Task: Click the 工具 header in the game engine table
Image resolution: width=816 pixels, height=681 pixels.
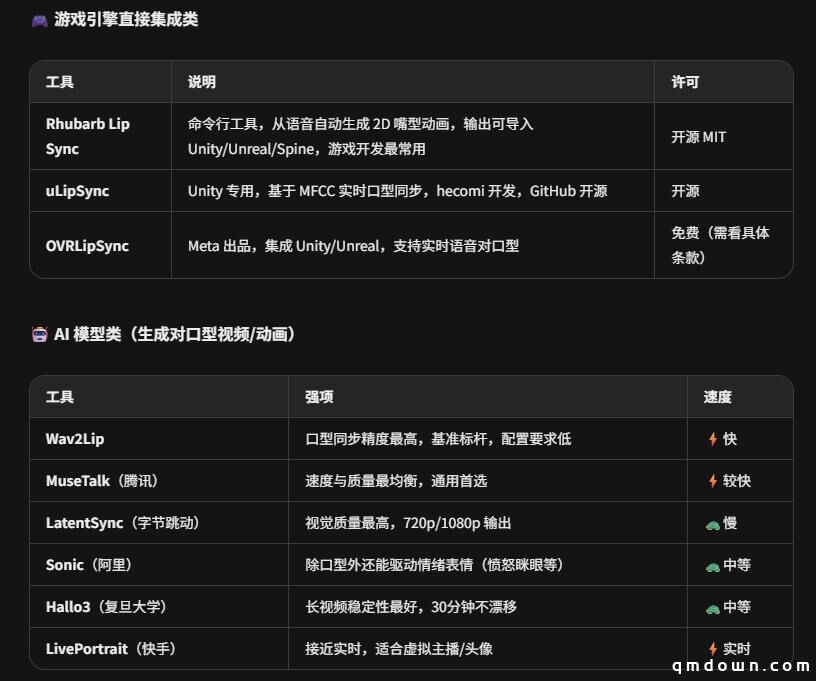Action: pyautogui.click(x=60, y=82)
